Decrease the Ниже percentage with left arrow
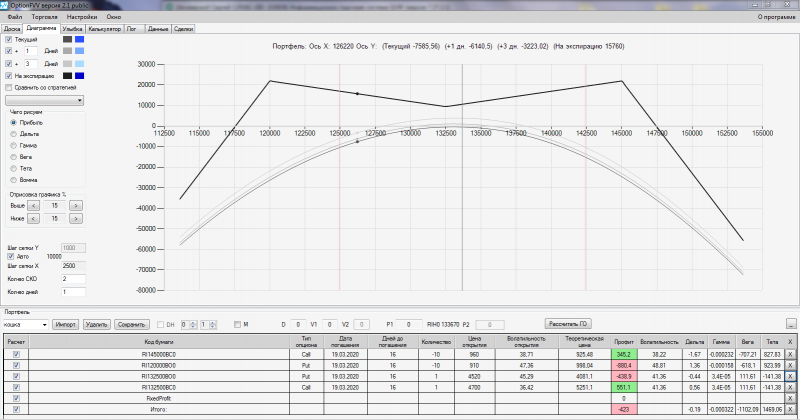Viewport: 800px width, 420px height. (x=33, y=218)
